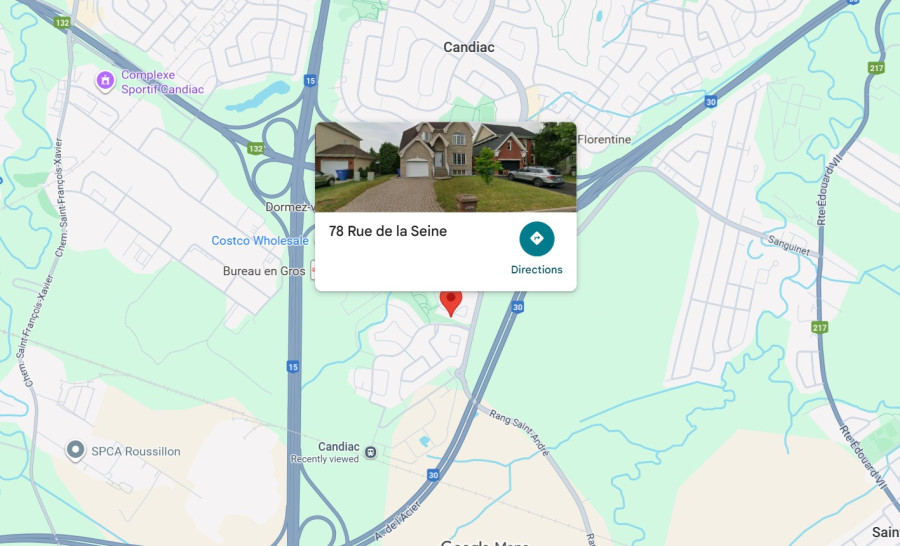The width and height of the screenshot is (900, 546).
Task: Open the street view house photo
Action: [446, 167]
